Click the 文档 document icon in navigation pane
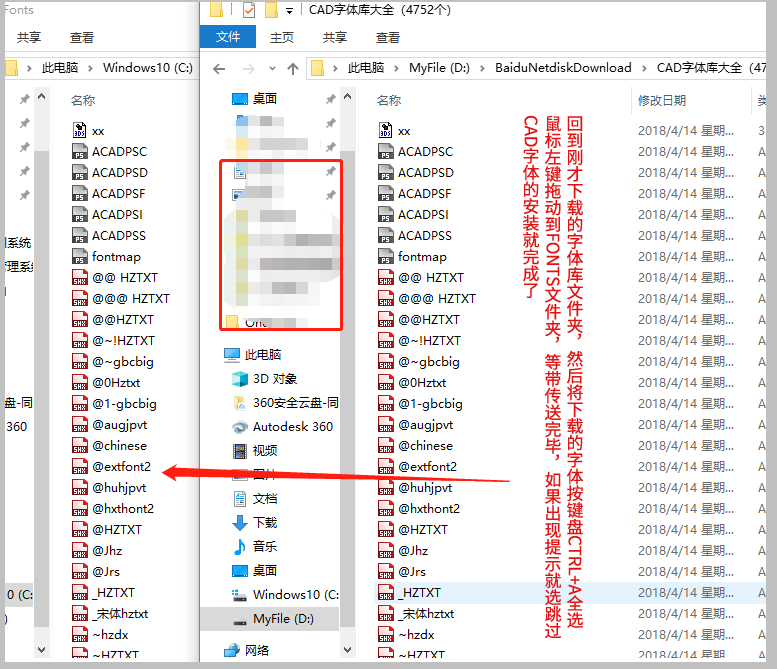The image size is (777, 669). tap(240, 499)
